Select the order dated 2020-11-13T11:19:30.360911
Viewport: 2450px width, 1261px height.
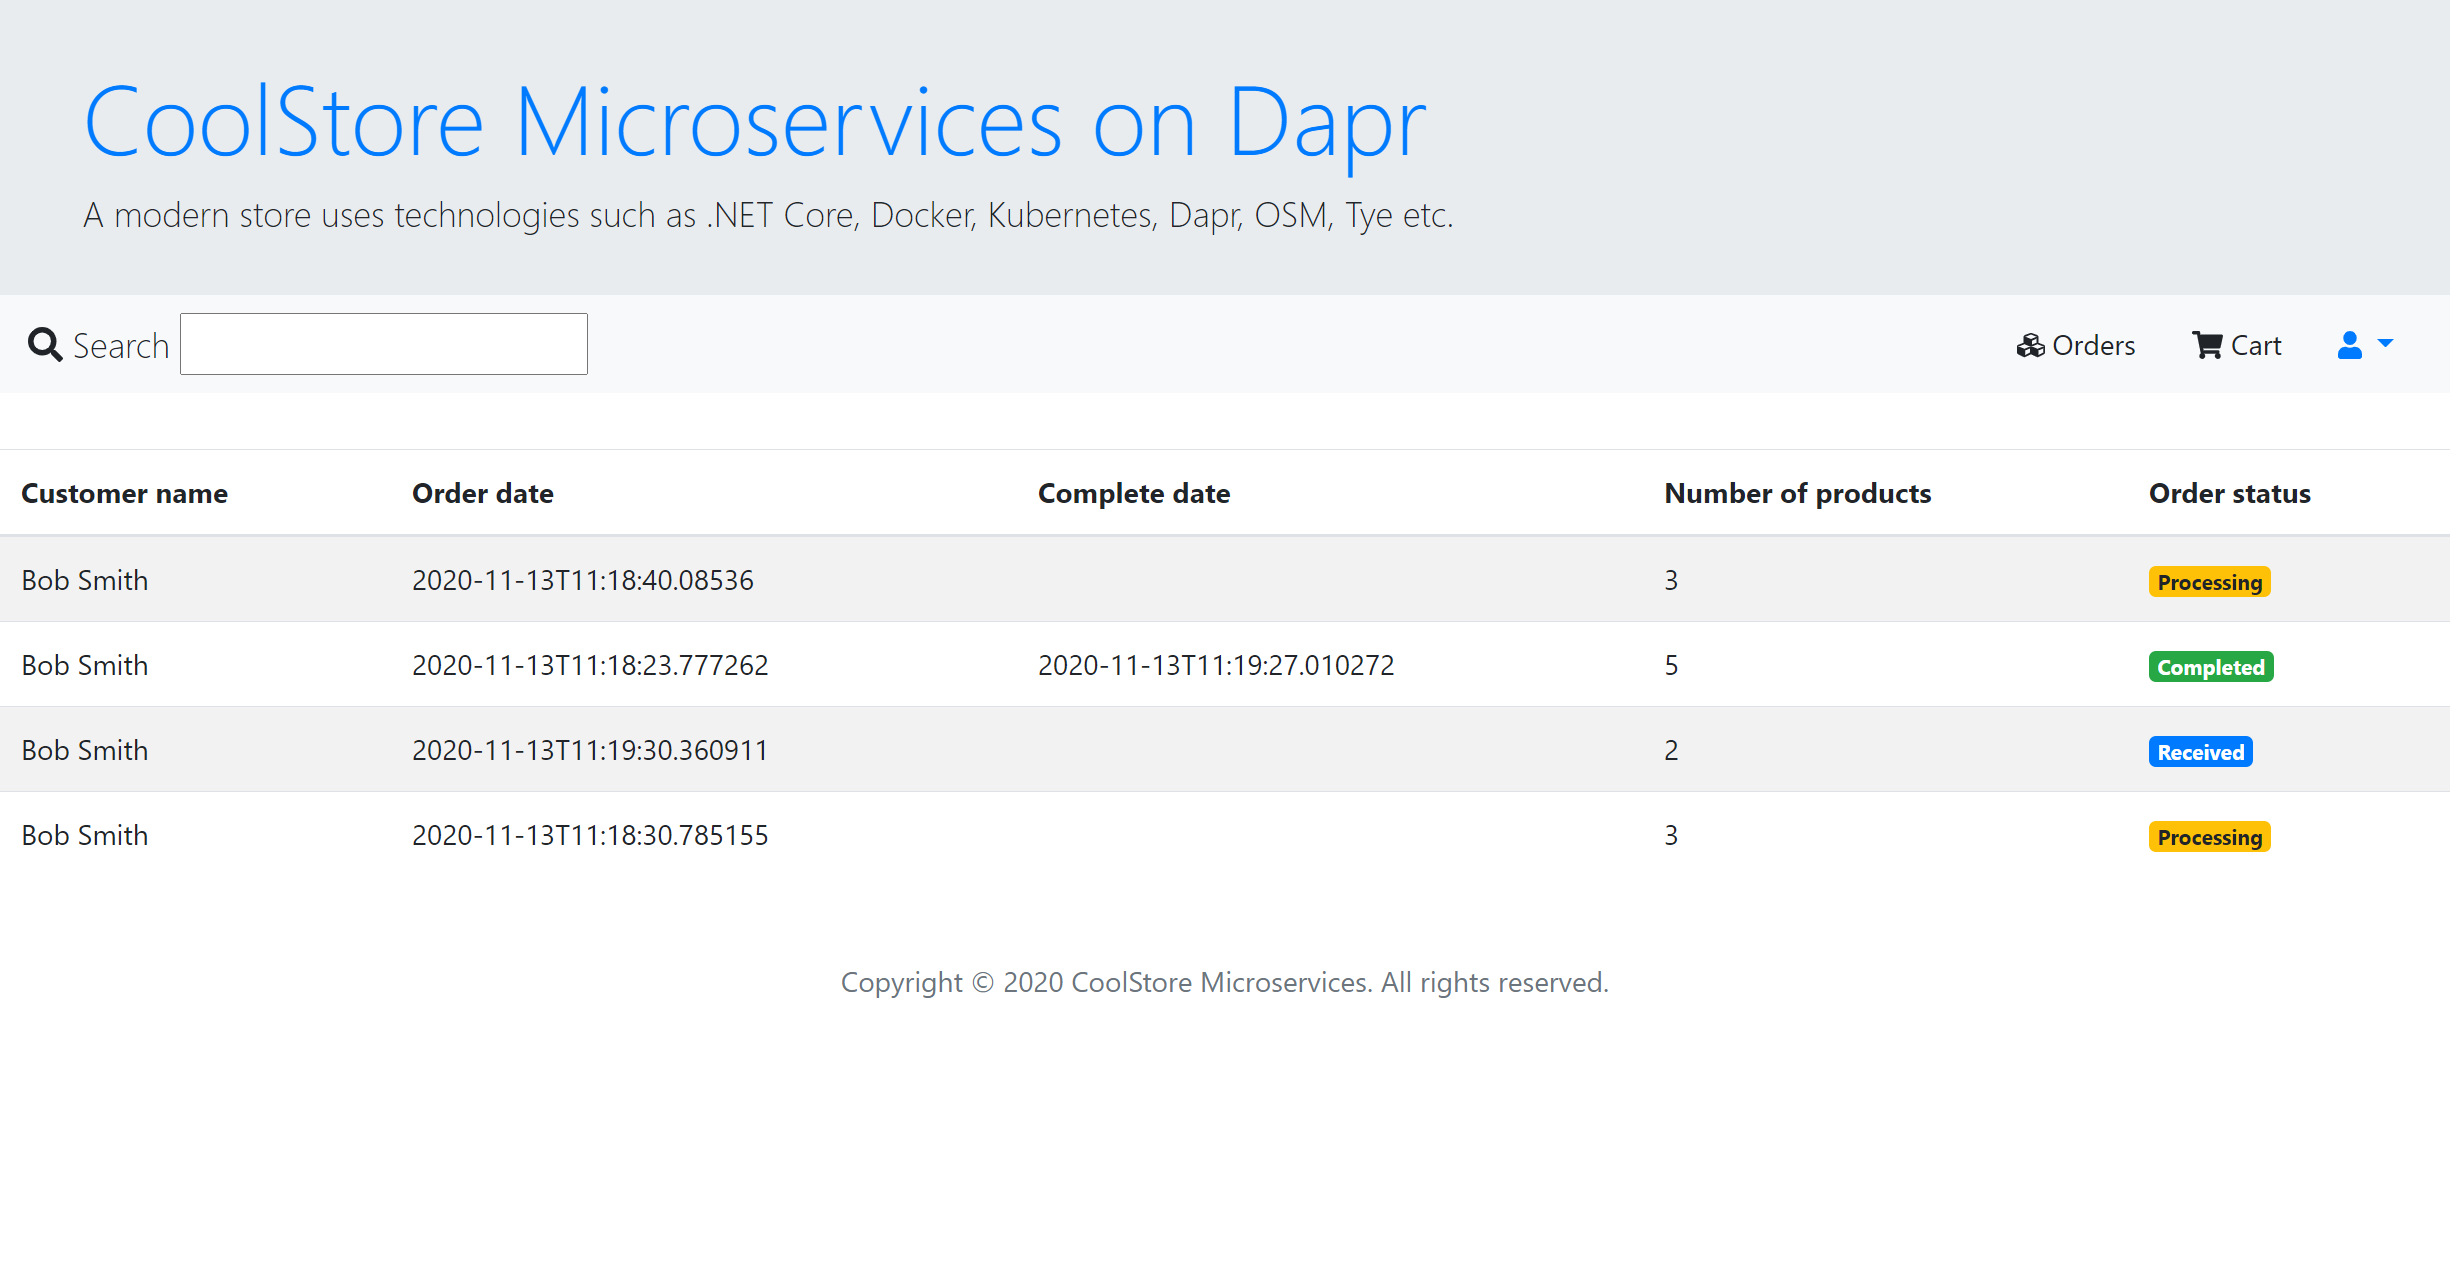[x=590, y=751]
